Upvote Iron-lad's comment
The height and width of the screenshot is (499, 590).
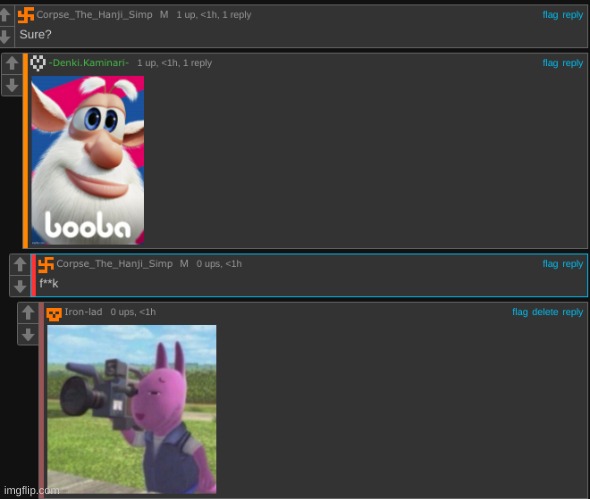coord(28,312)
